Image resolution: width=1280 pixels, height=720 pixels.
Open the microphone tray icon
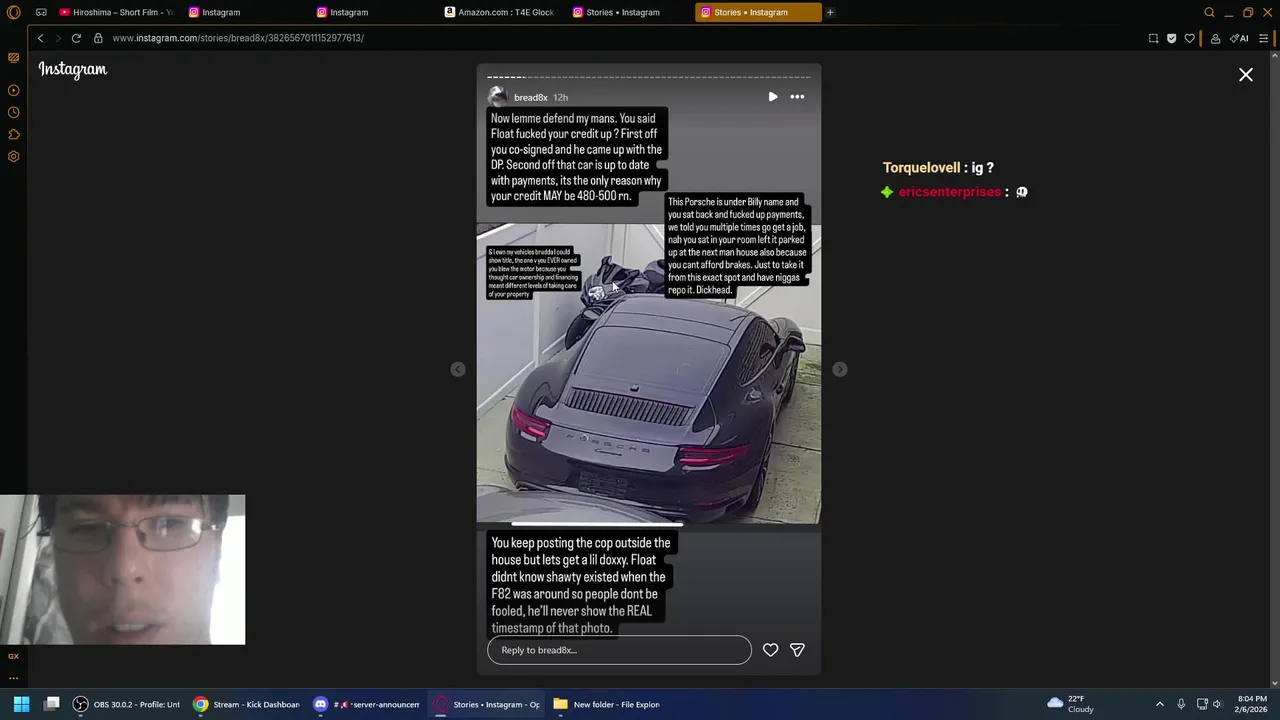pyautogui.click(x=1181, y=704)
